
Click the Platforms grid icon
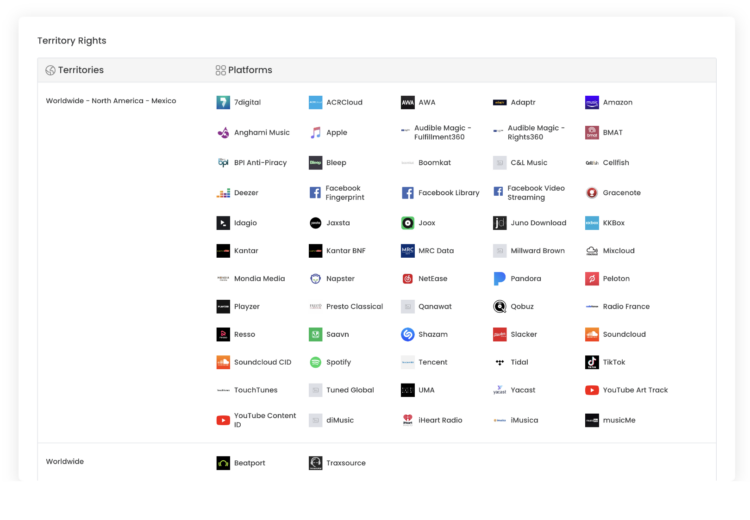coord(221,70)
